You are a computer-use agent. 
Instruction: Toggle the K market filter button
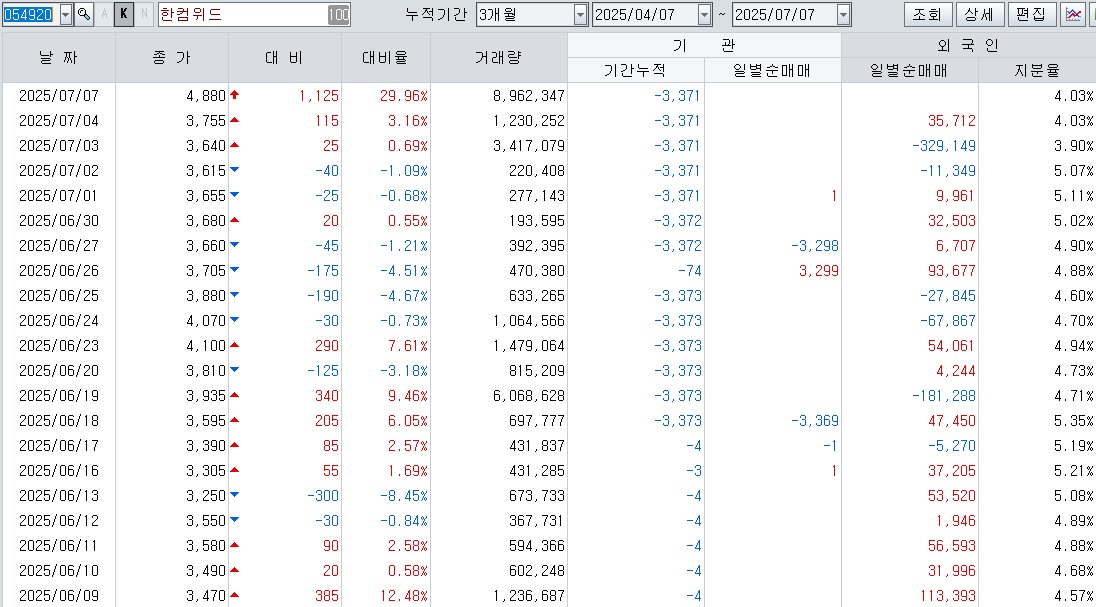(x=124, y=14)
